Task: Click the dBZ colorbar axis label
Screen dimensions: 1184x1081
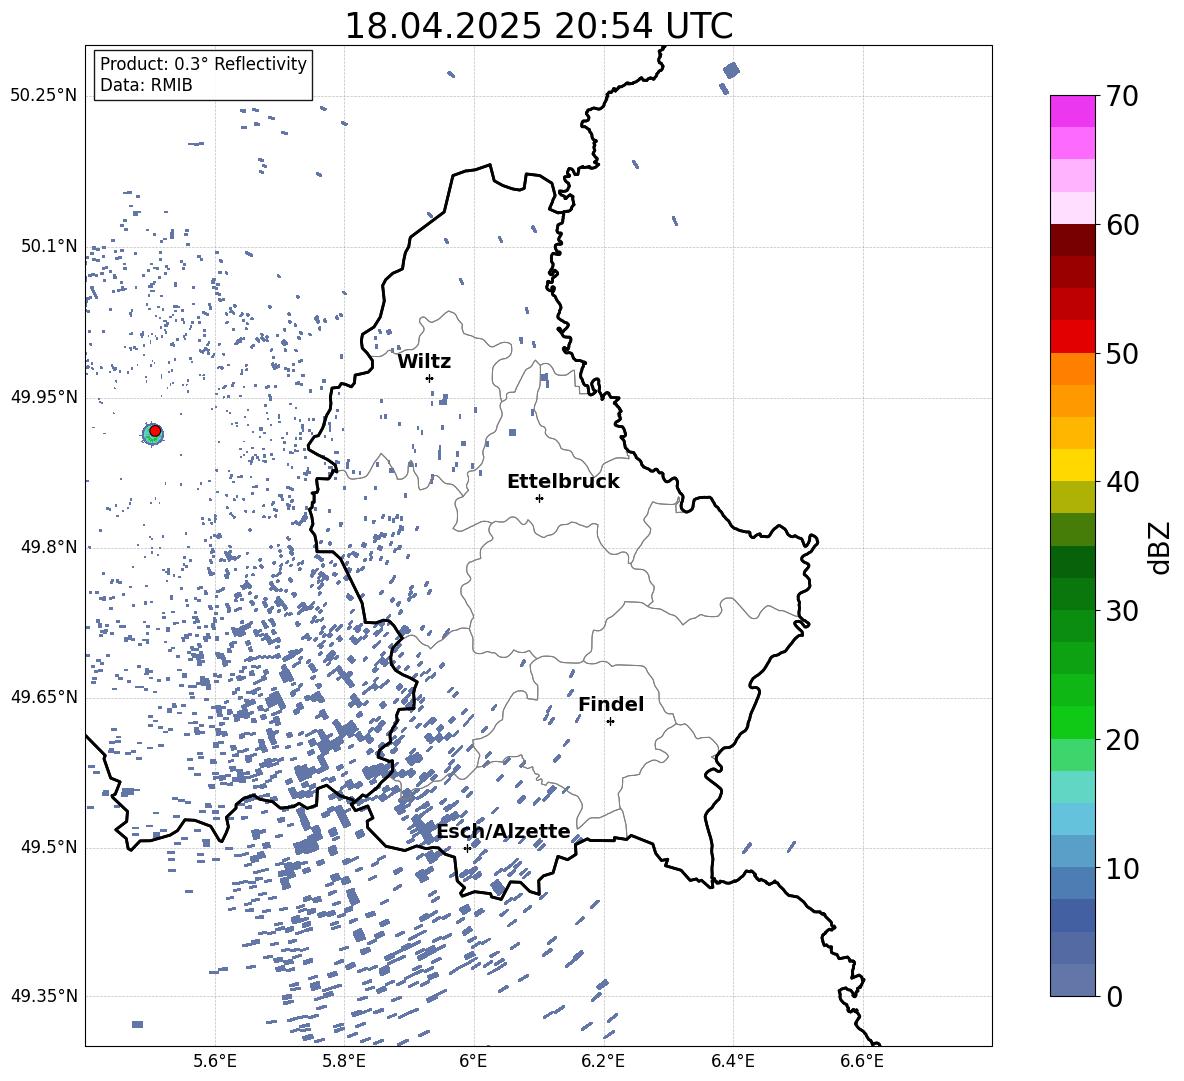Action: (x=1160, y=547)
